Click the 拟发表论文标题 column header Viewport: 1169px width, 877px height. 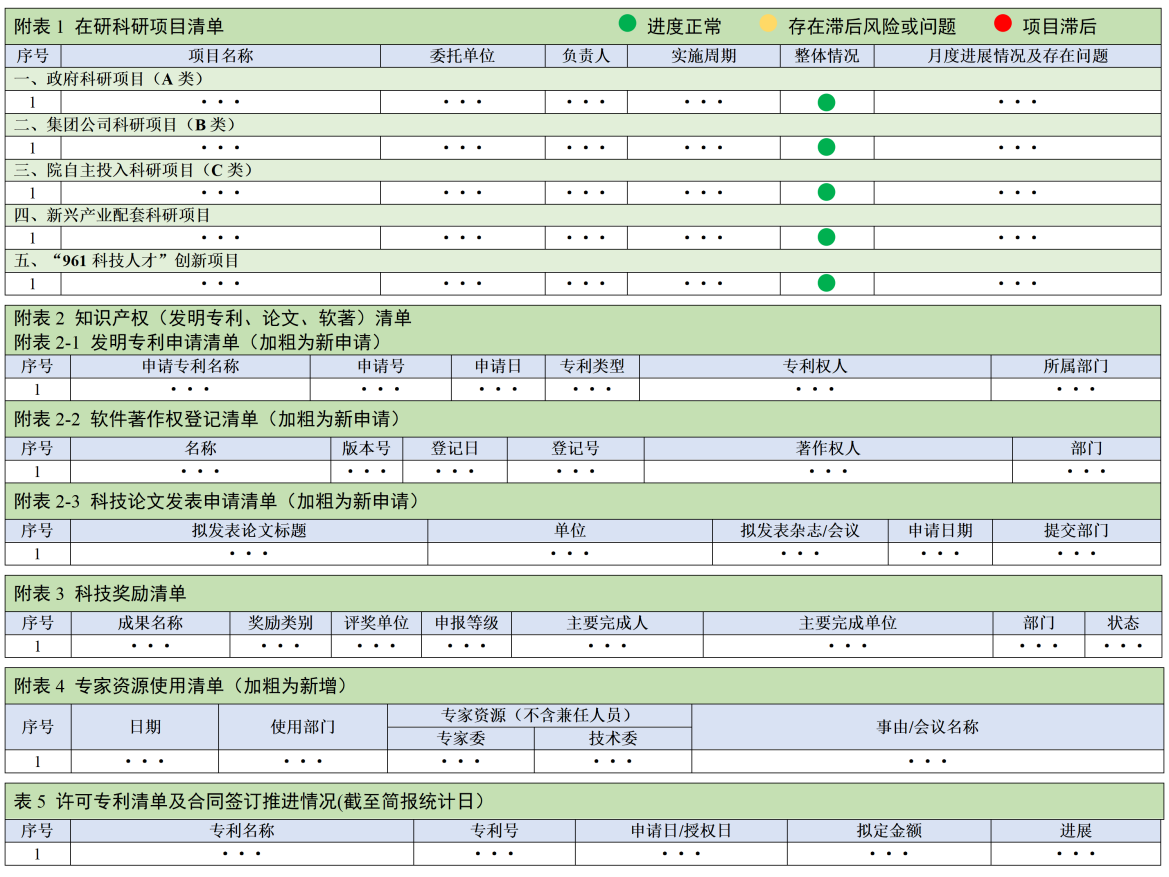[249, 530]
